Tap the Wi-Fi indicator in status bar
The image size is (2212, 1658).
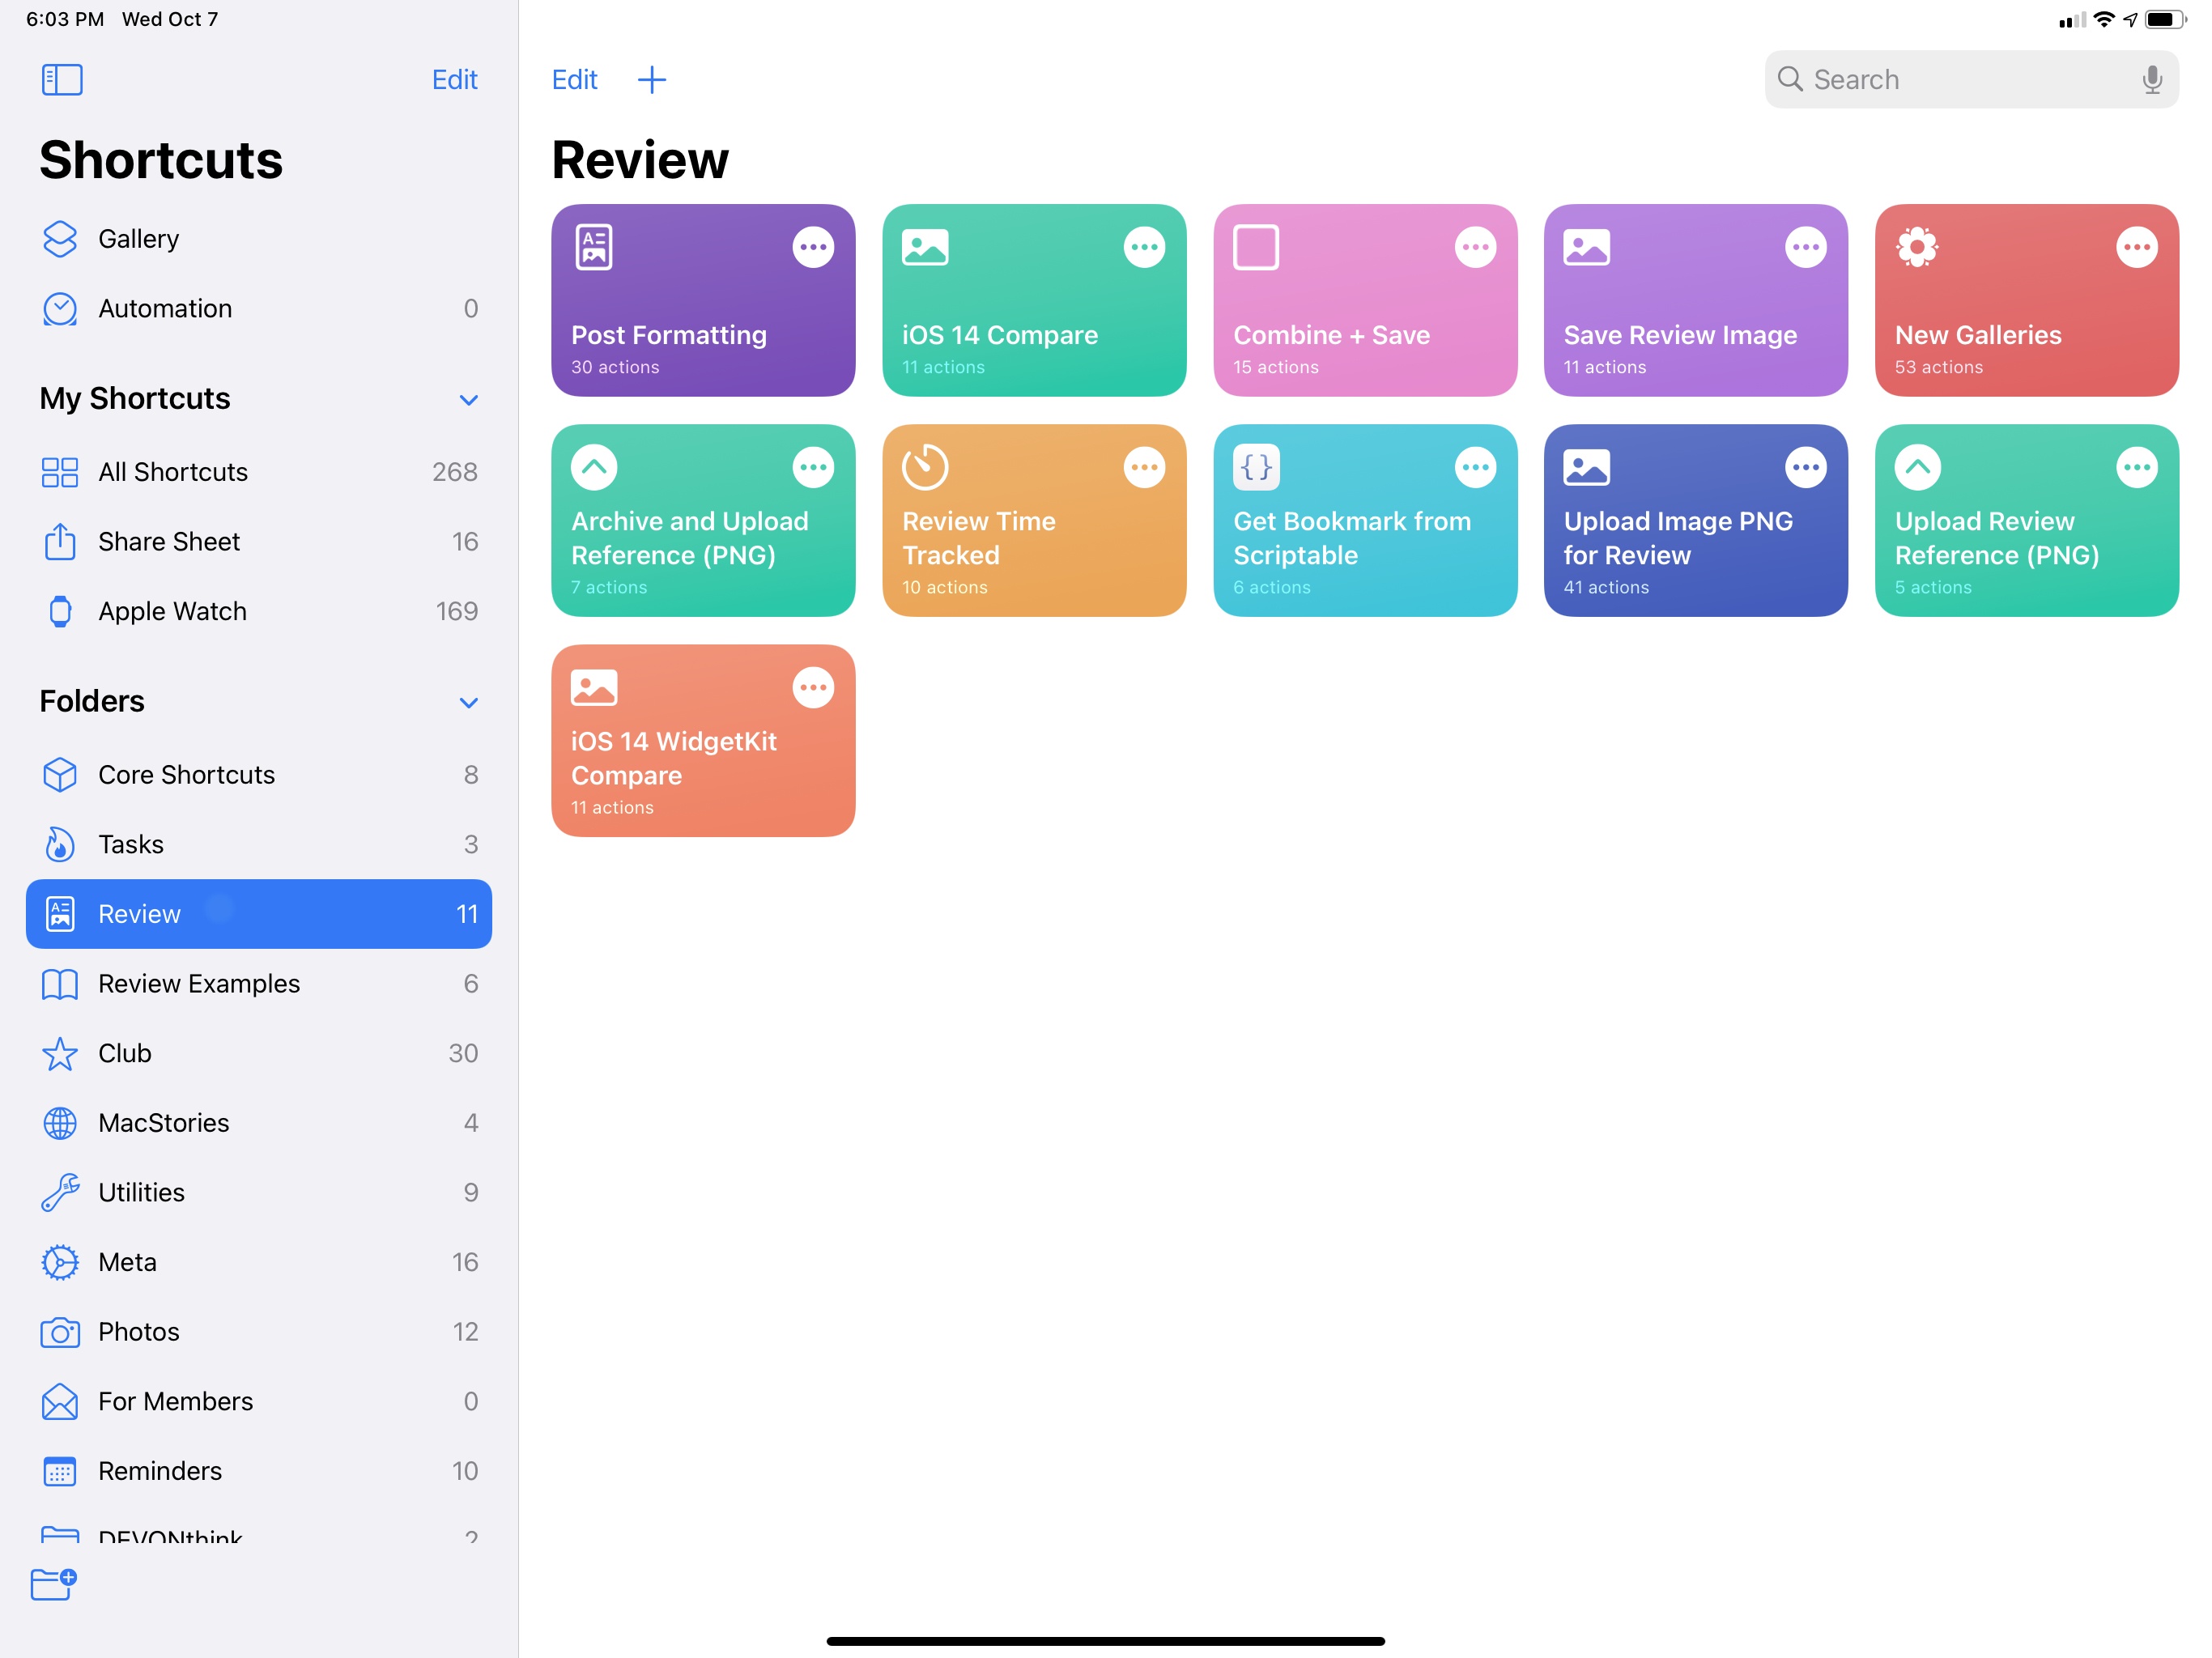(x=2104, y=19)
